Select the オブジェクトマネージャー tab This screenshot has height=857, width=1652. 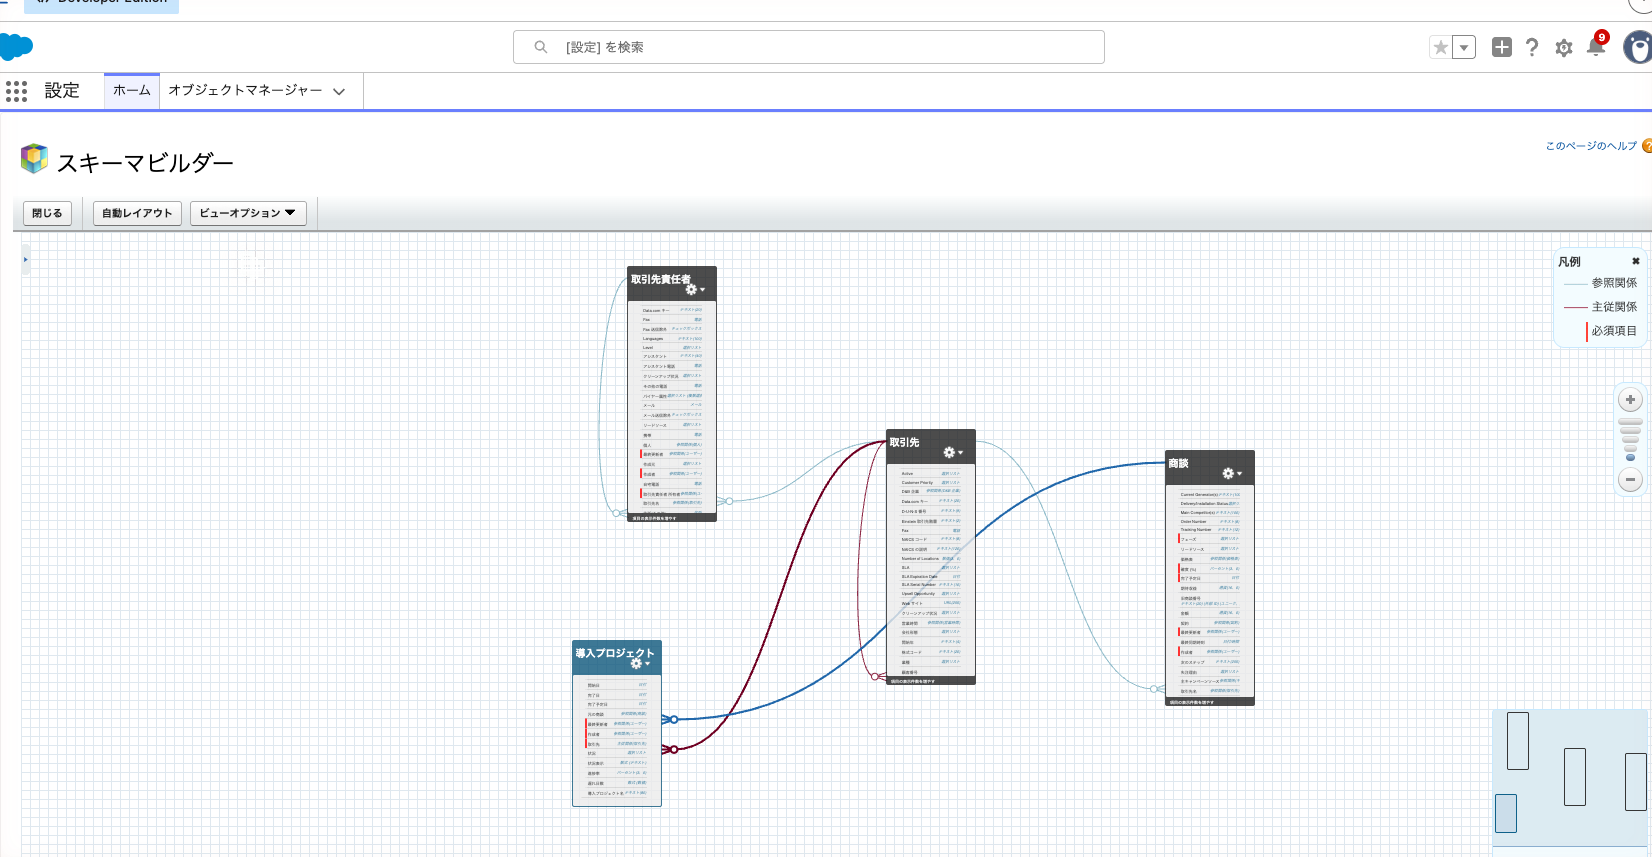(245, 90)
